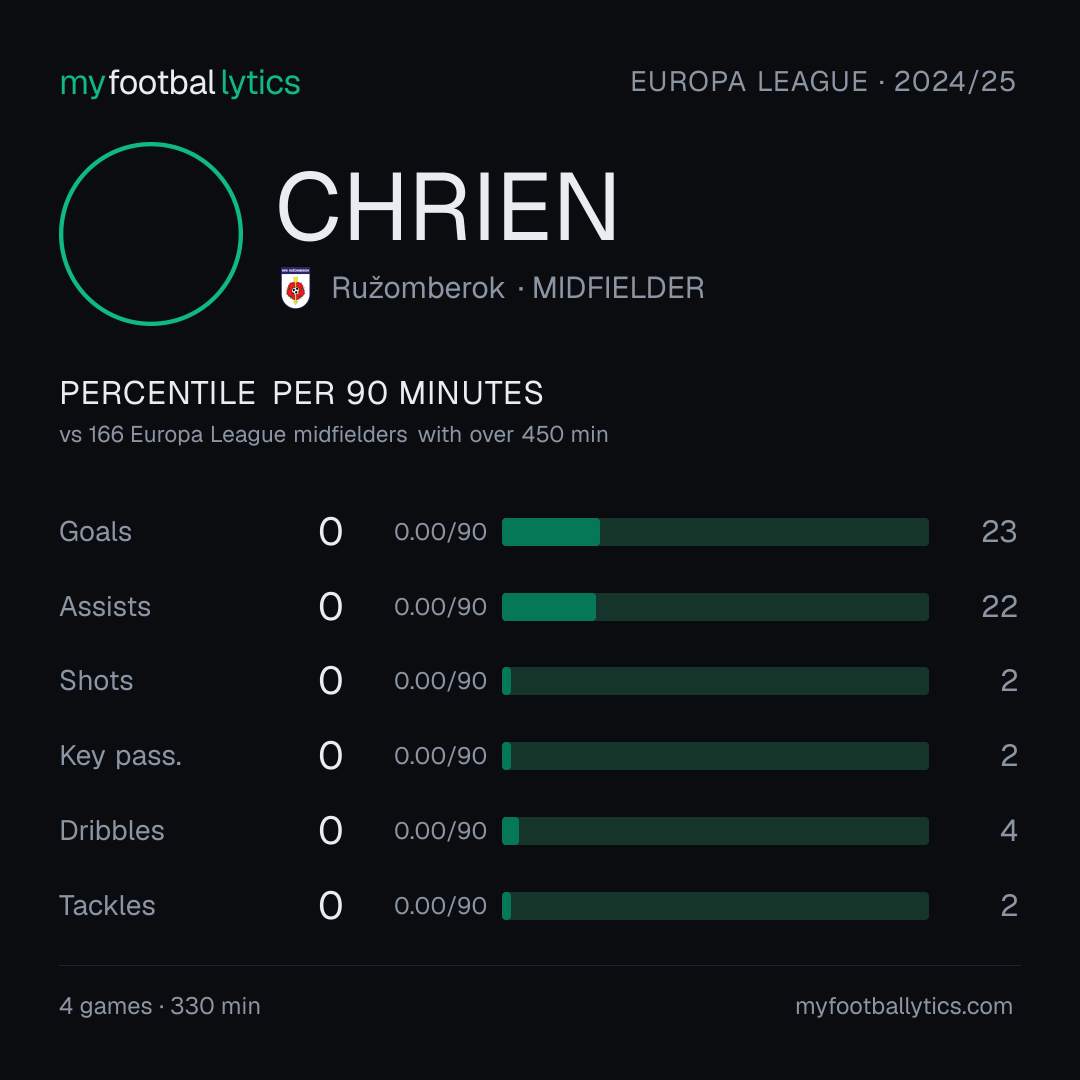Visit myfootballytics.com footer link

click(x=904, y=1006)
